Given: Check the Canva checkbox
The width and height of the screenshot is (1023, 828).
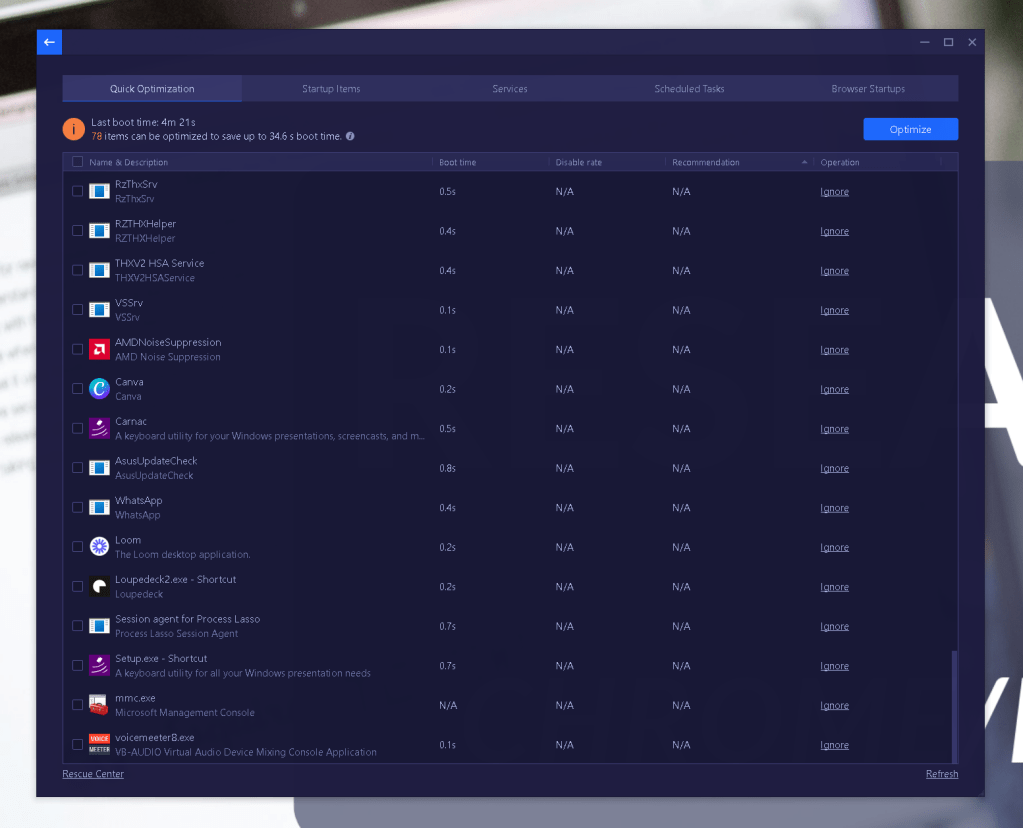Looking at the screenshot, I should click(78, 389).
